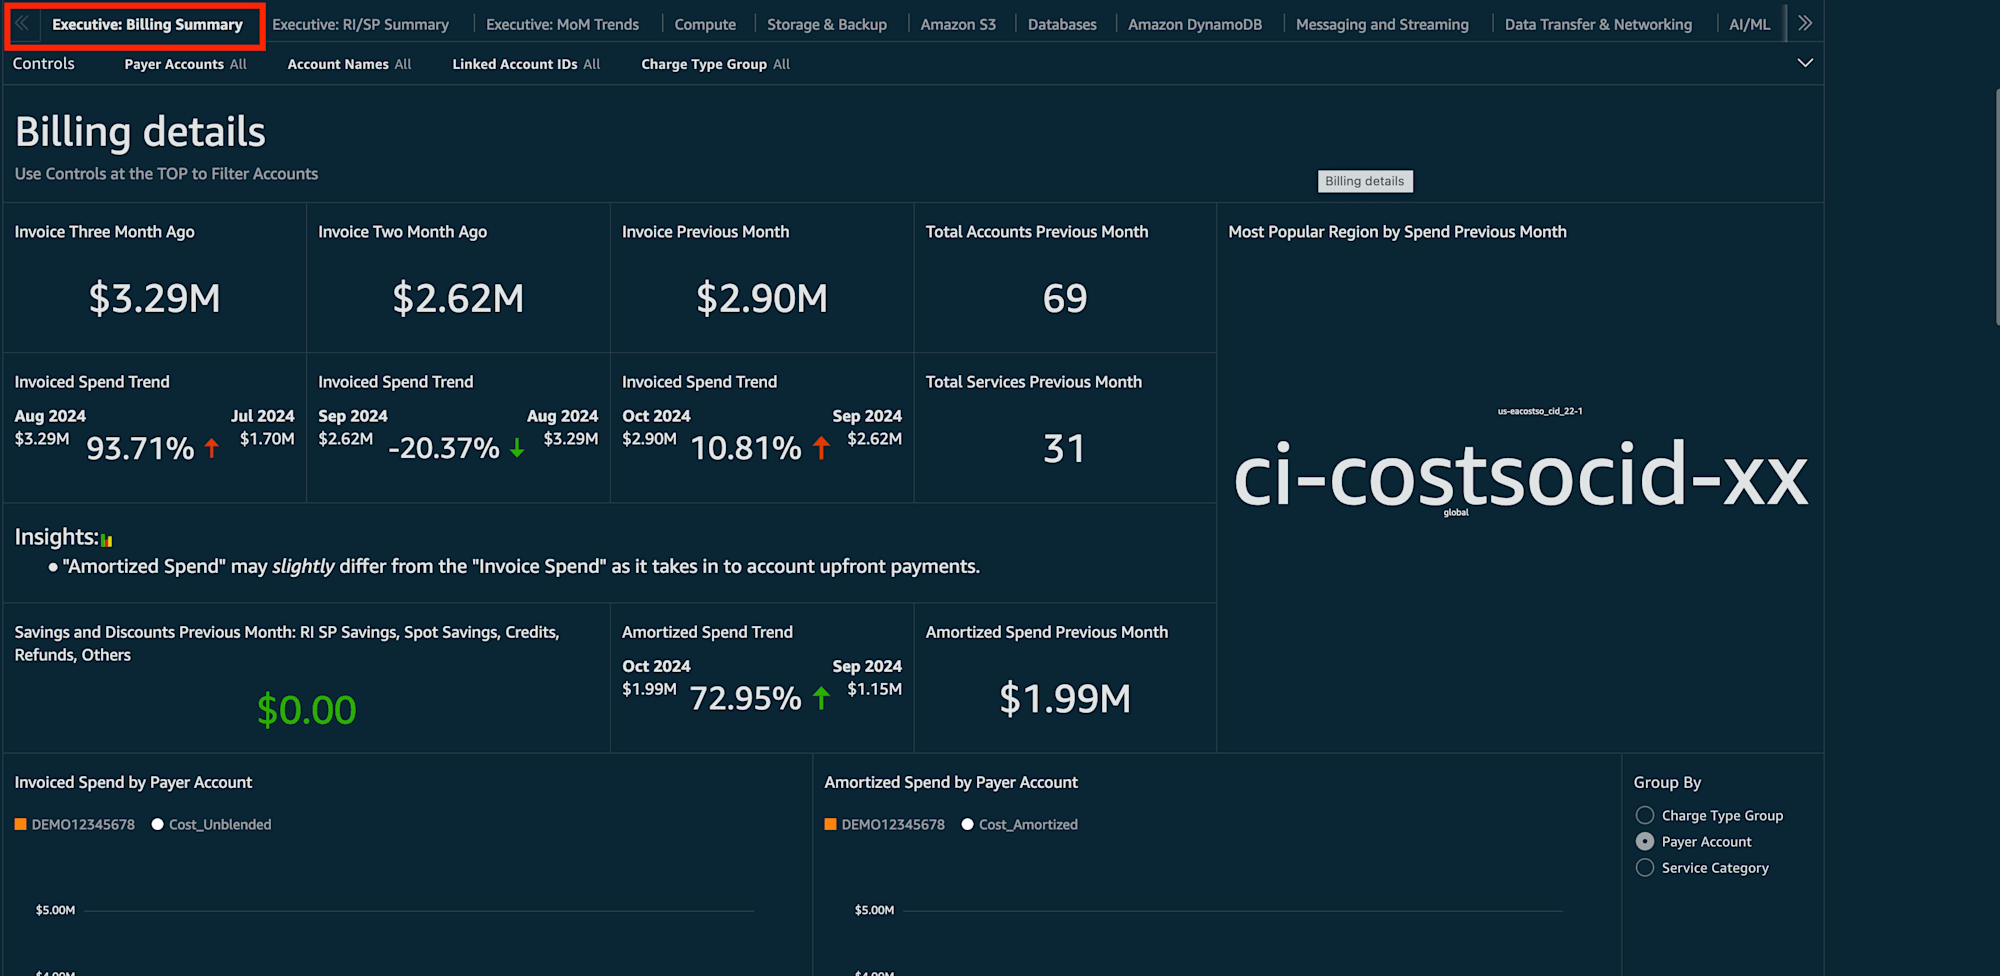2000x976 pixels.
Task: Click the 31 Total Services value
Action: point(1064,448)
